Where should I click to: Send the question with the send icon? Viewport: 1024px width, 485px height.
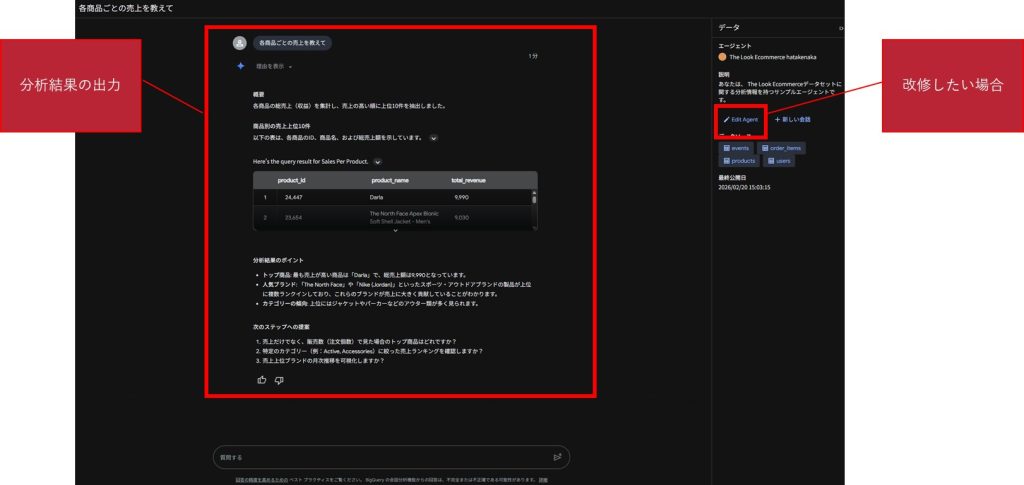557,458
